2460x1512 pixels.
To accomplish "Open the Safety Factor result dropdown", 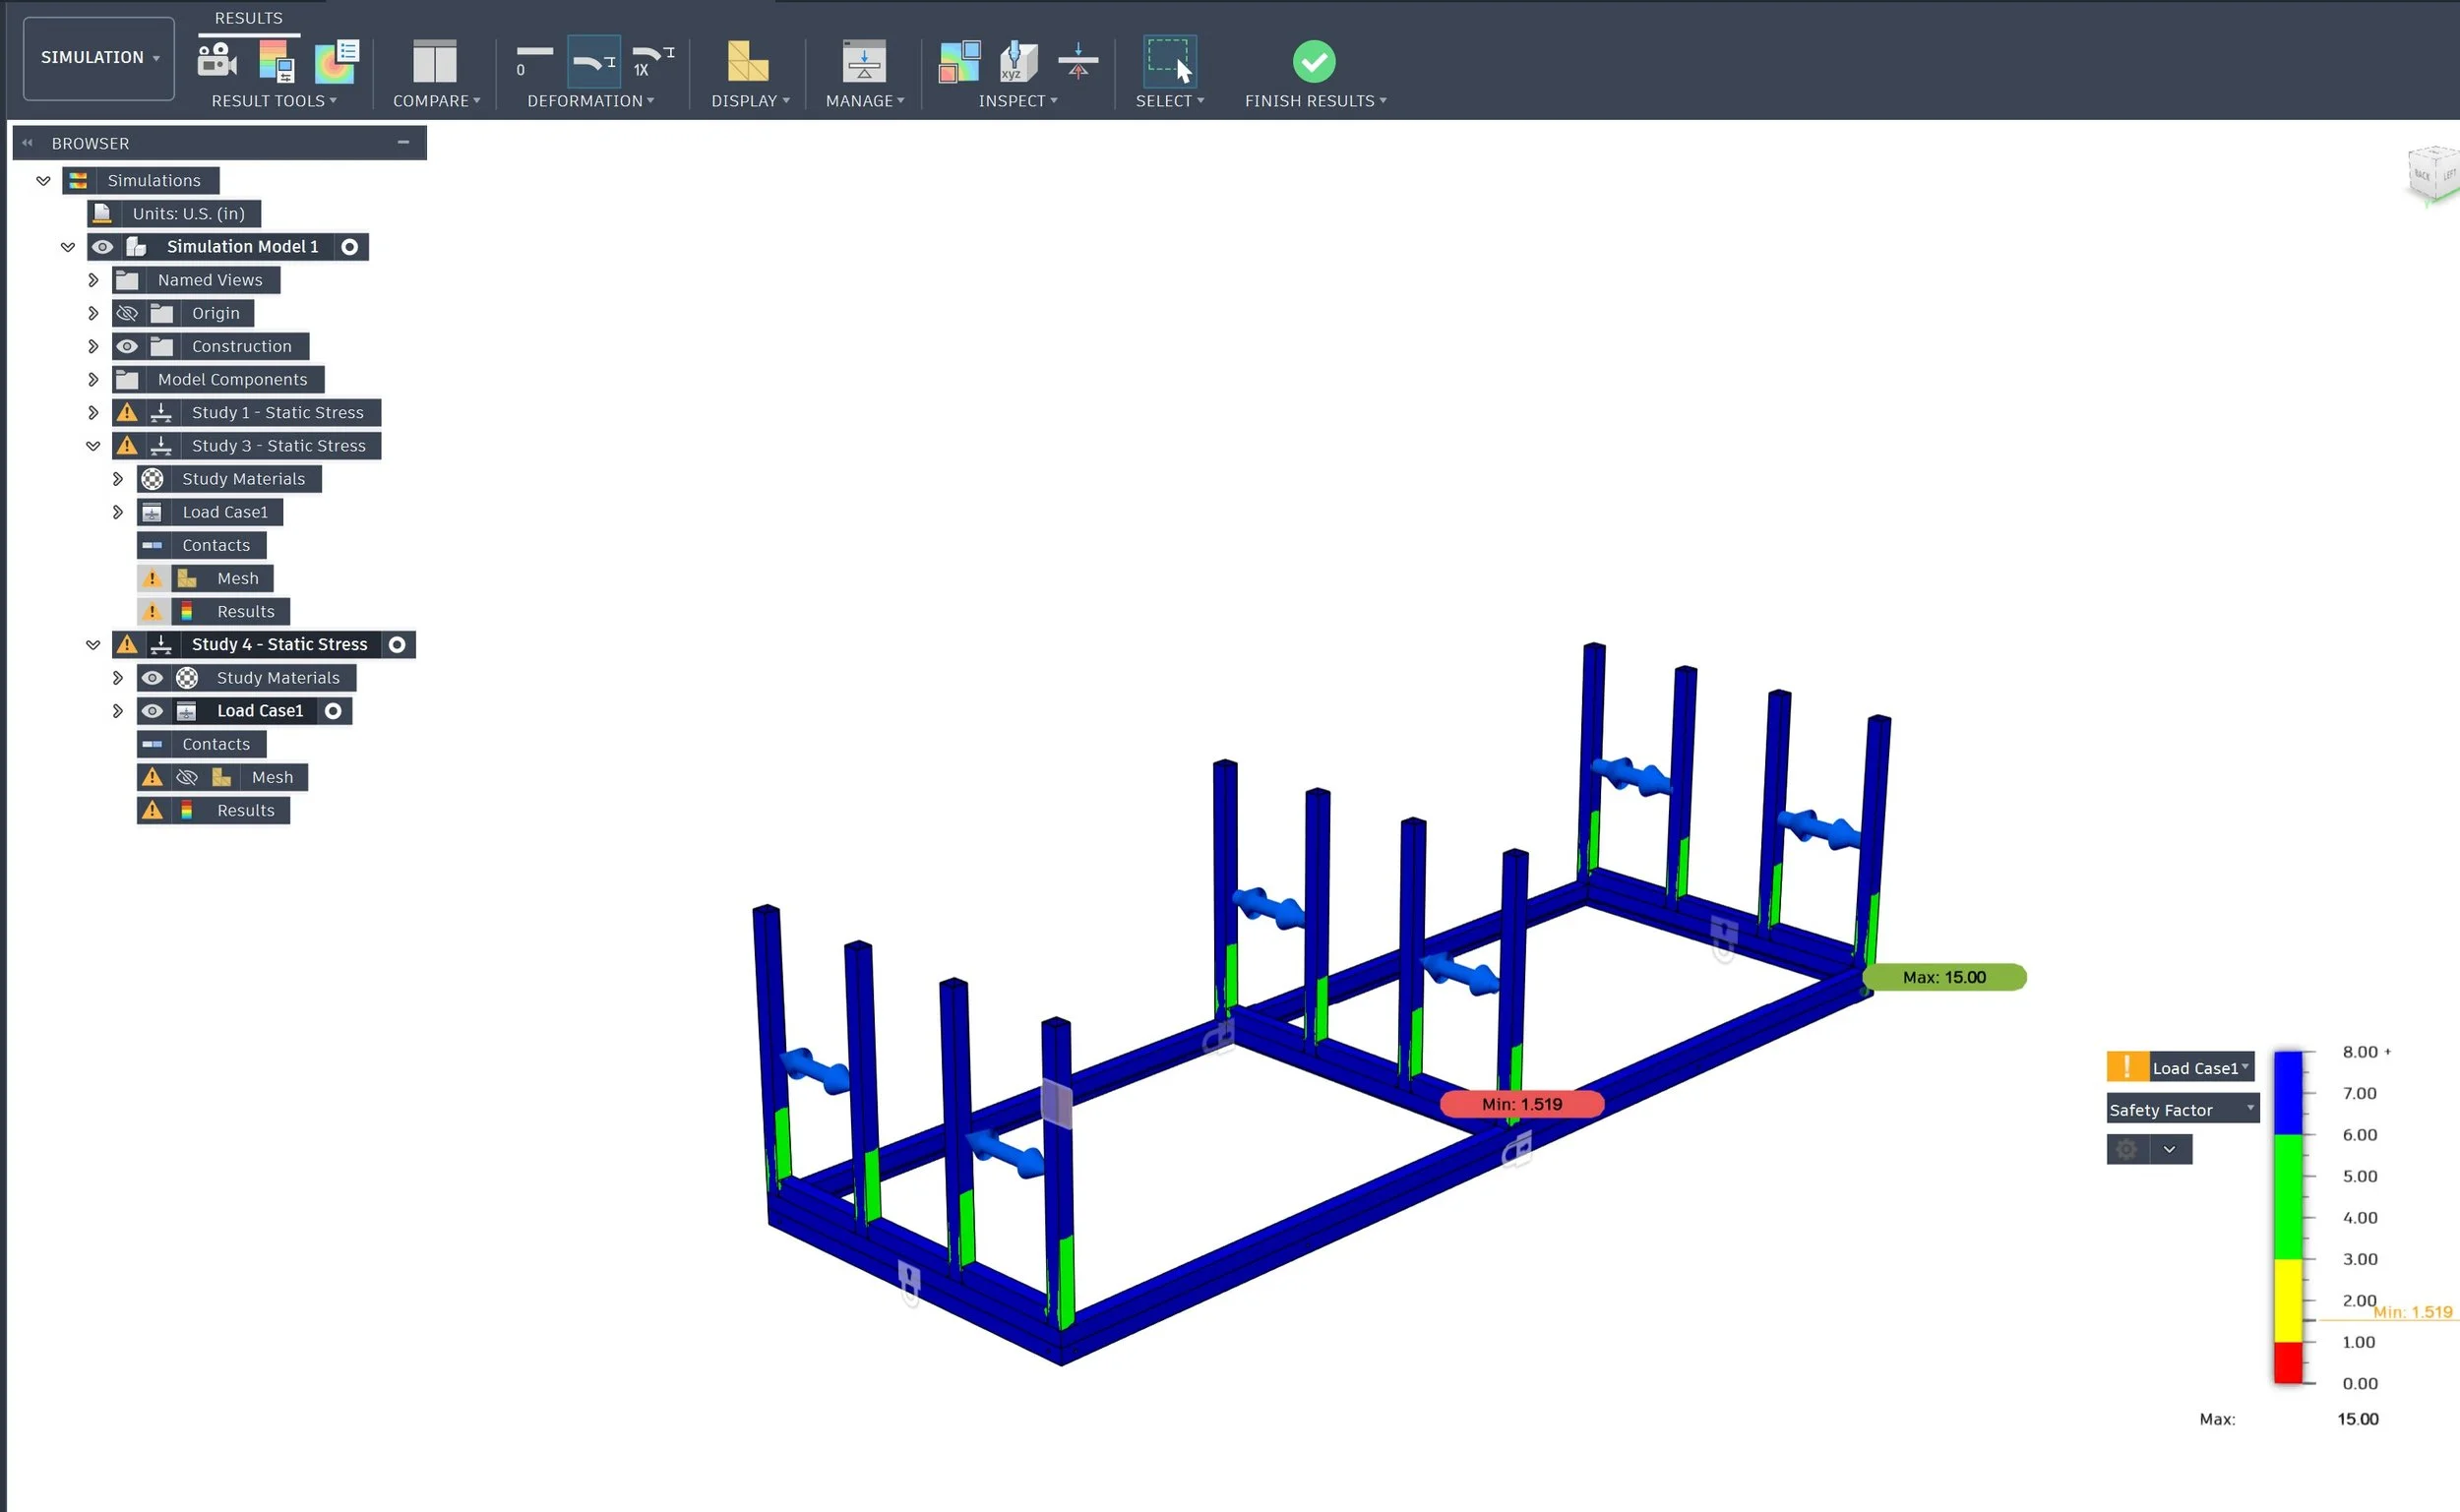I will coord(2181,1110).
